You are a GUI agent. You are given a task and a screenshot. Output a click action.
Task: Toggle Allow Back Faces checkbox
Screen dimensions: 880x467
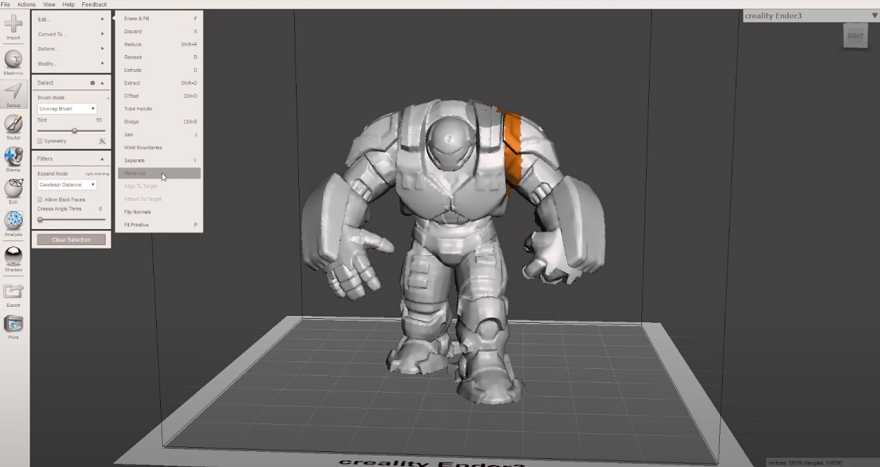click(x=40, y=199)
